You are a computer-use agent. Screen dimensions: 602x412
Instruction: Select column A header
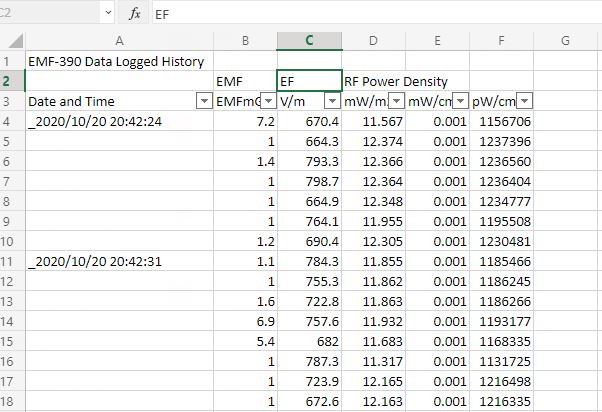pyautogui.click(x=119, y=41)
